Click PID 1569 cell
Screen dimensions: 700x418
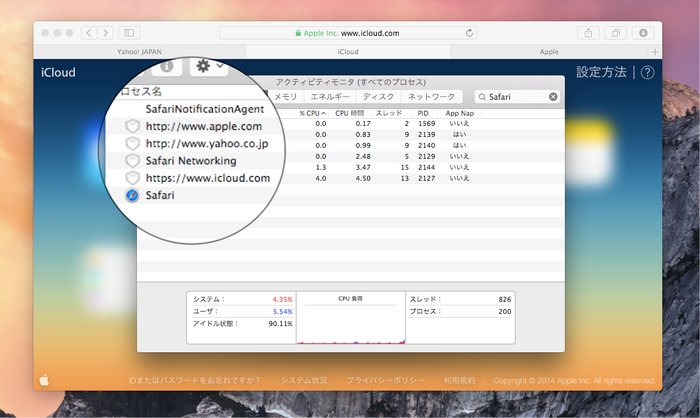pyautogui.click(x=426, y=123)
